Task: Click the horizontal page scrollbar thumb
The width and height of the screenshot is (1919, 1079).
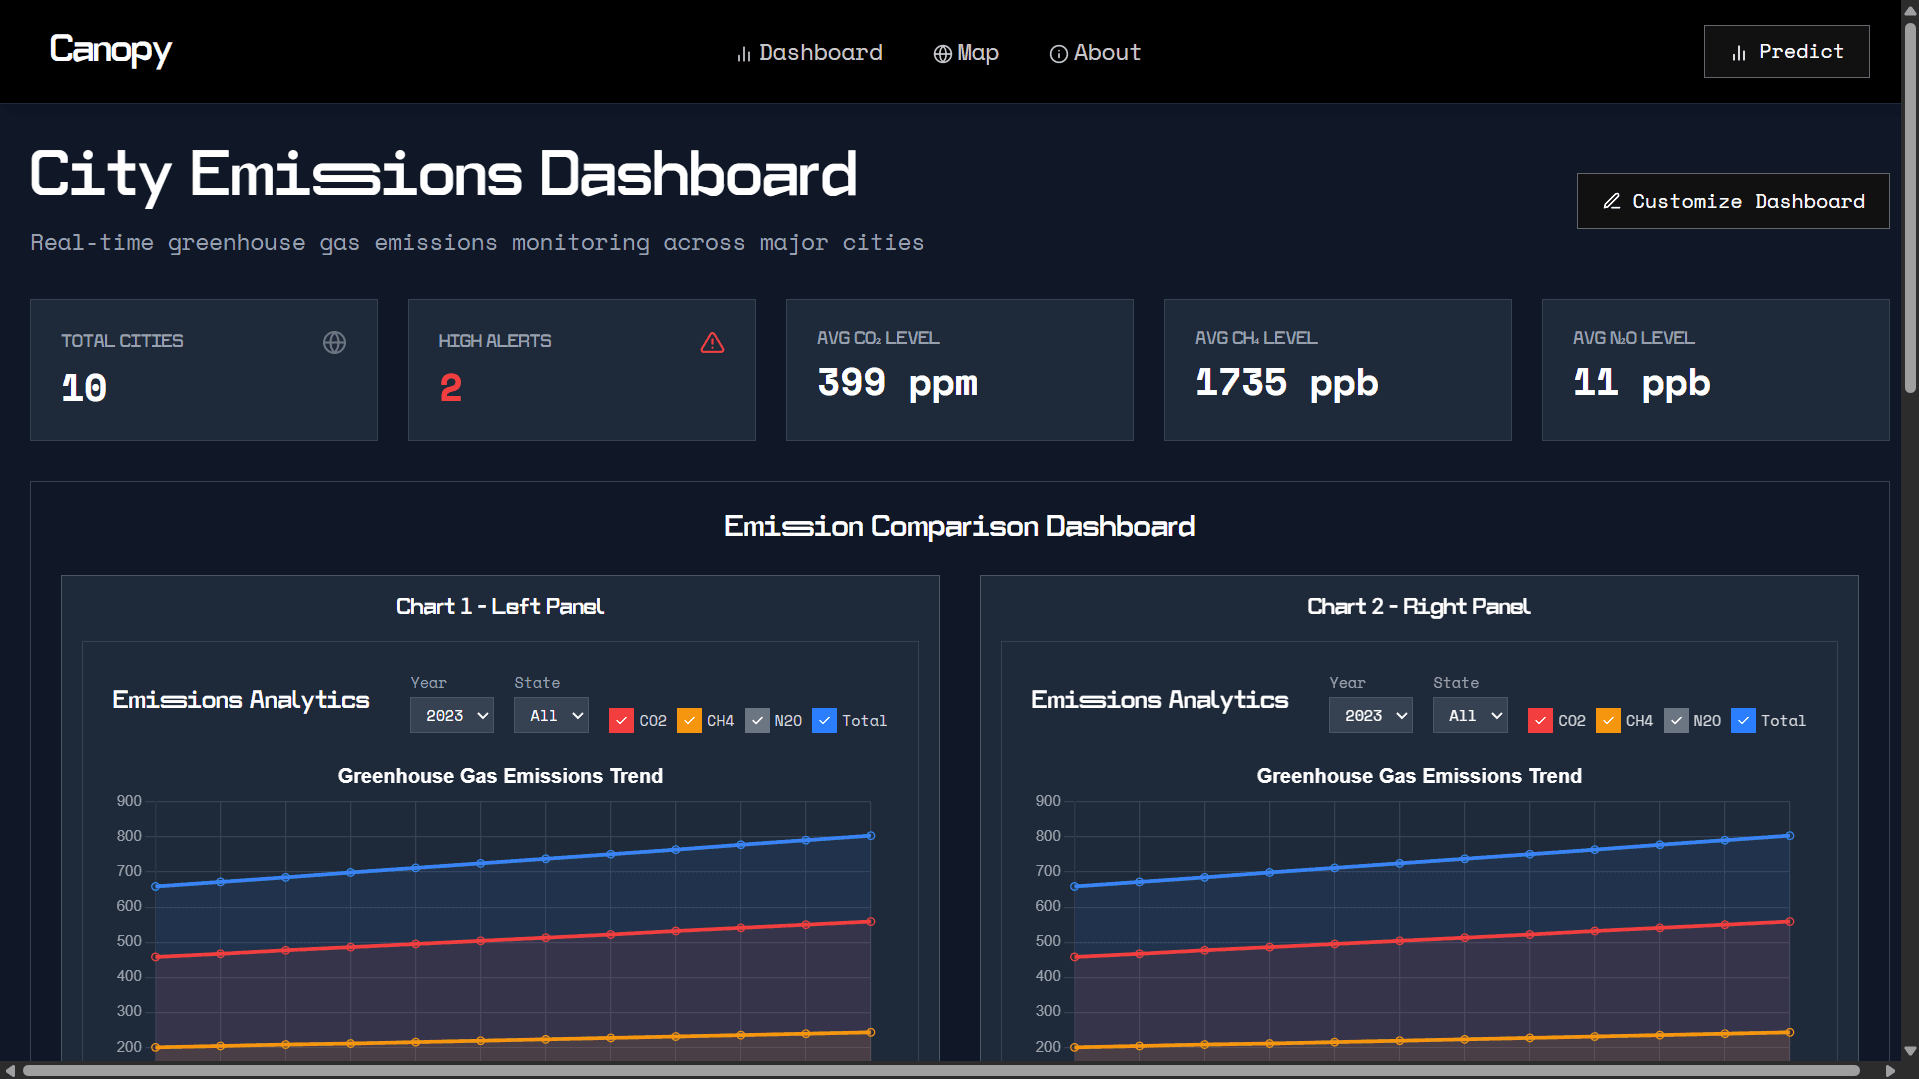Action: tap(940, 1070)
